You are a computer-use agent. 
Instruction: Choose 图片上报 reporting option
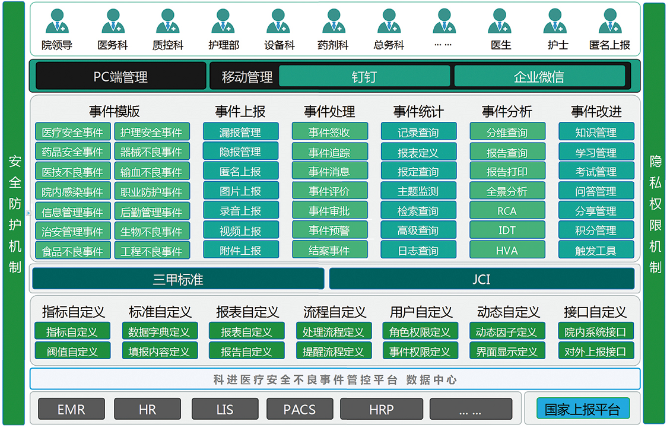(x=241, y=191)
